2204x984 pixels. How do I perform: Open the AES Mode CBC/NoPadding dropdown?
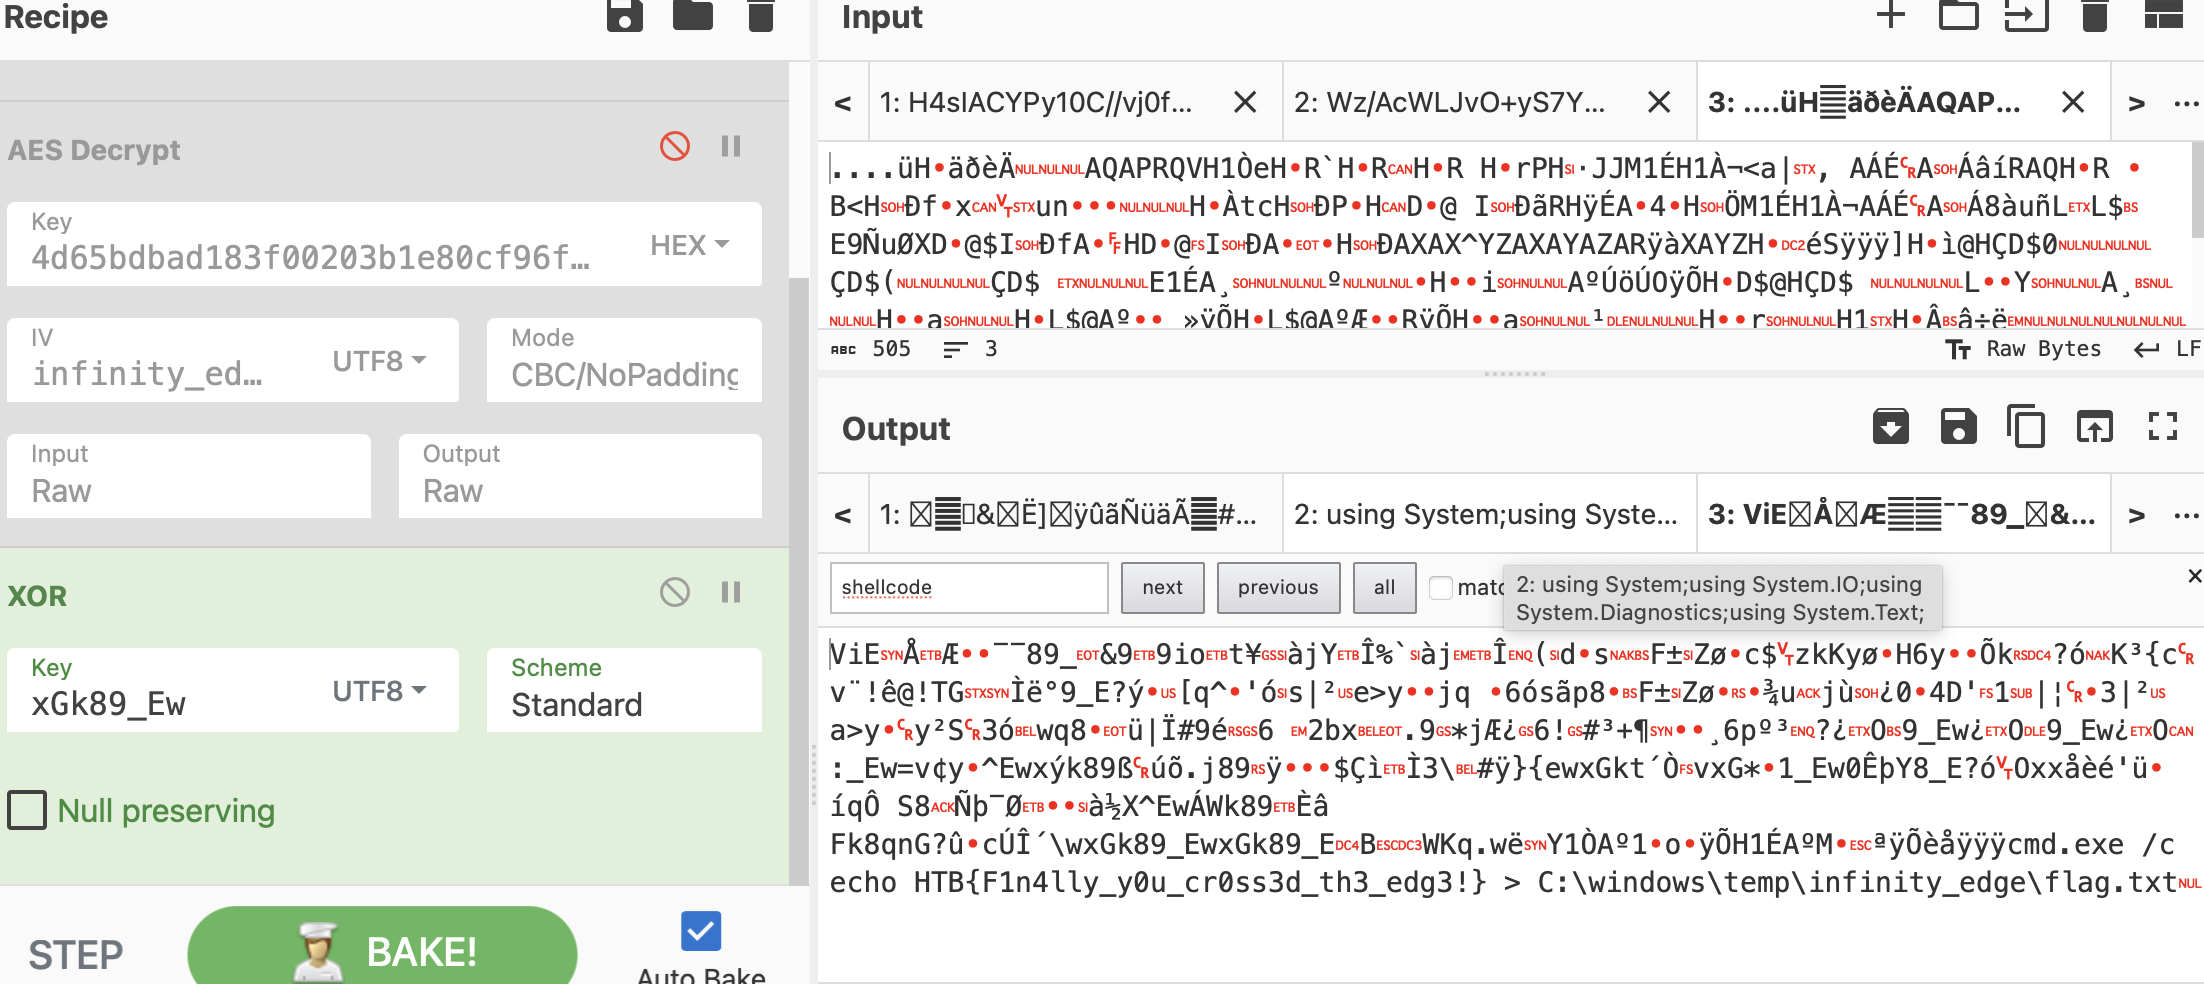pos(624,360)
